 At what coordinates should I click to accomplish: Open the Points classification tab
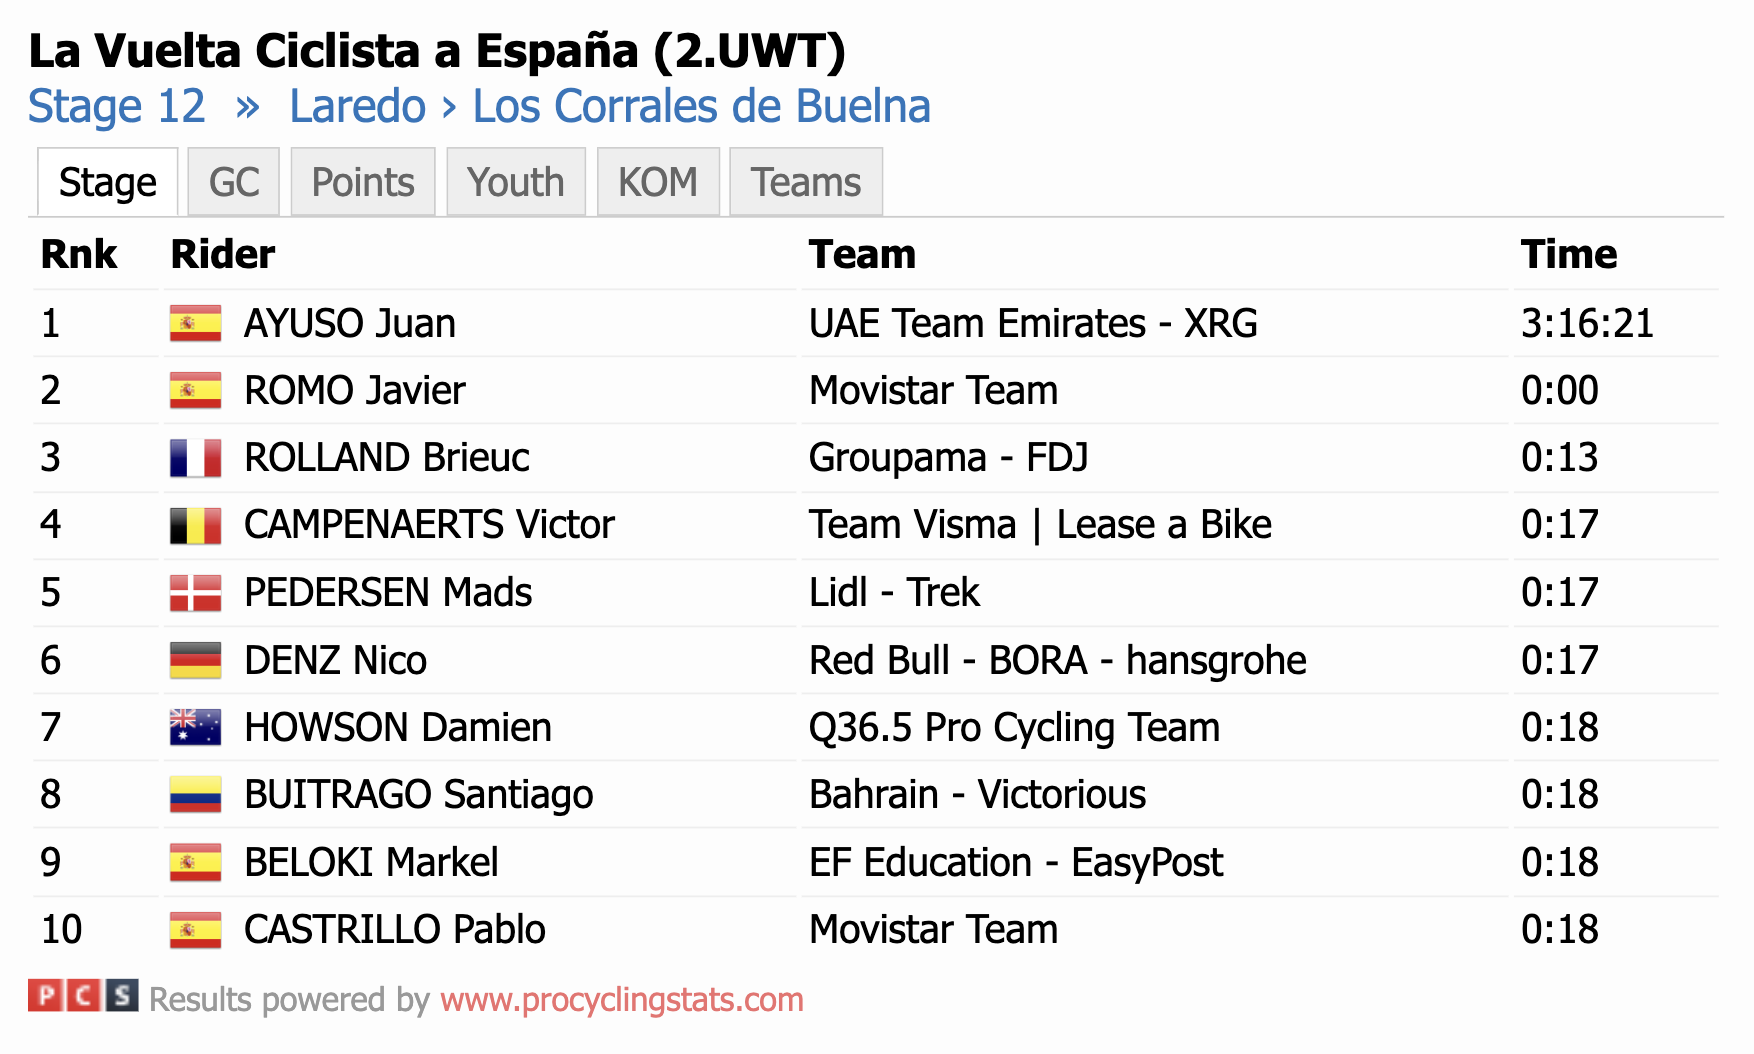363,182
